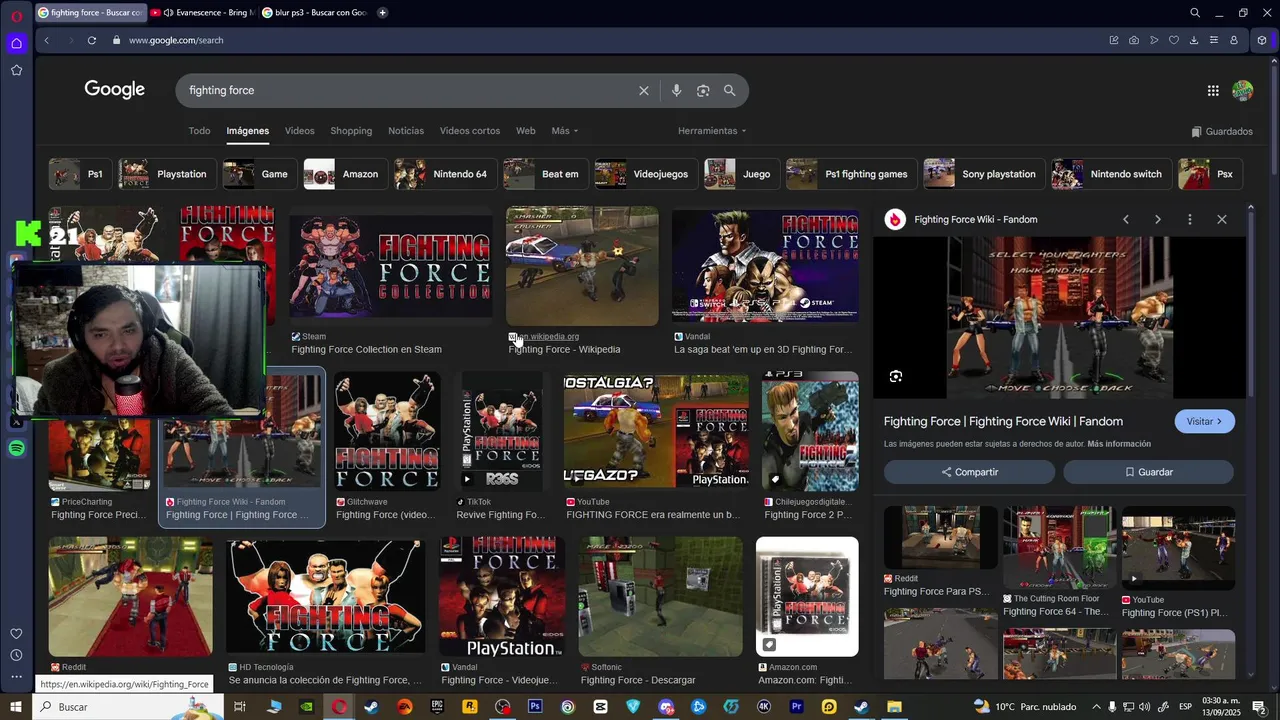Clear the Google search box text
The width and height of the screenshot is (1280, 720).
pyautogui.click(x=644, y=90)
